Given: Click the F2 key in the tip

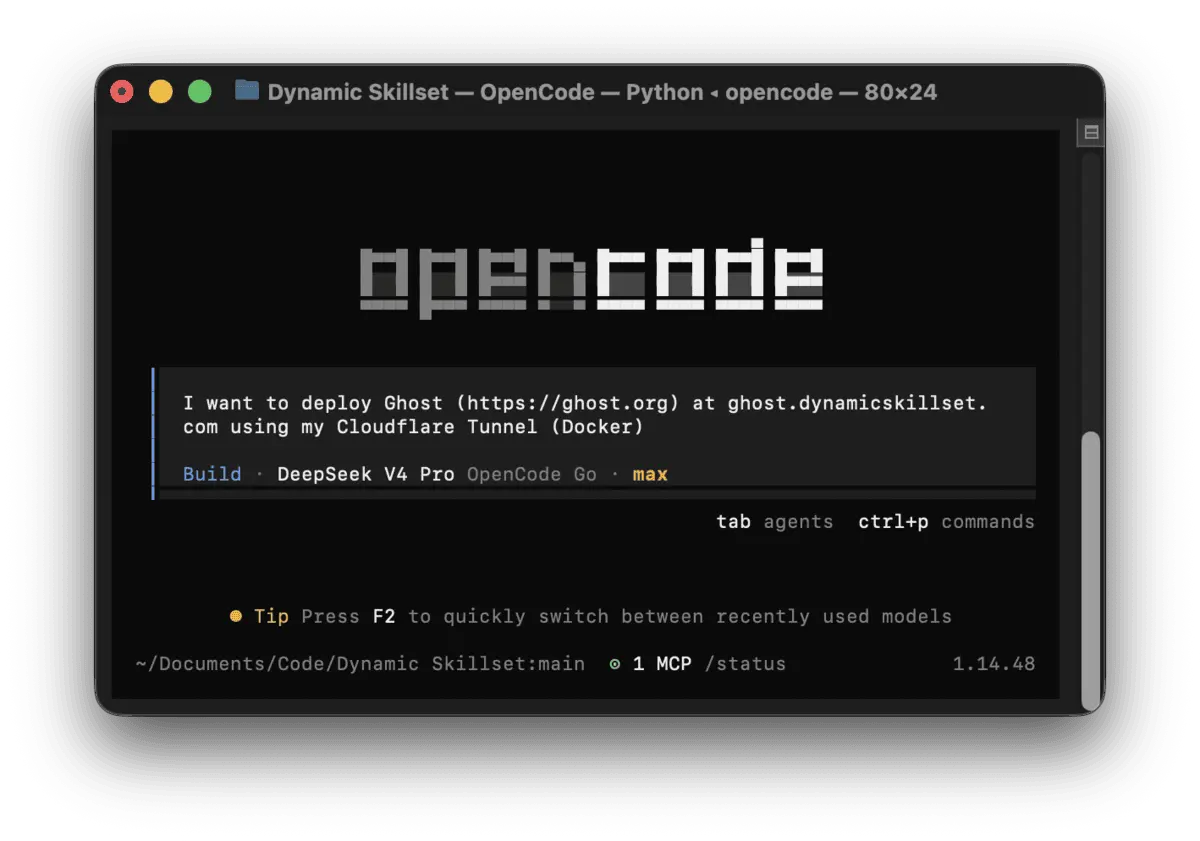Looking at the screenshot, I should pos(384,616).
